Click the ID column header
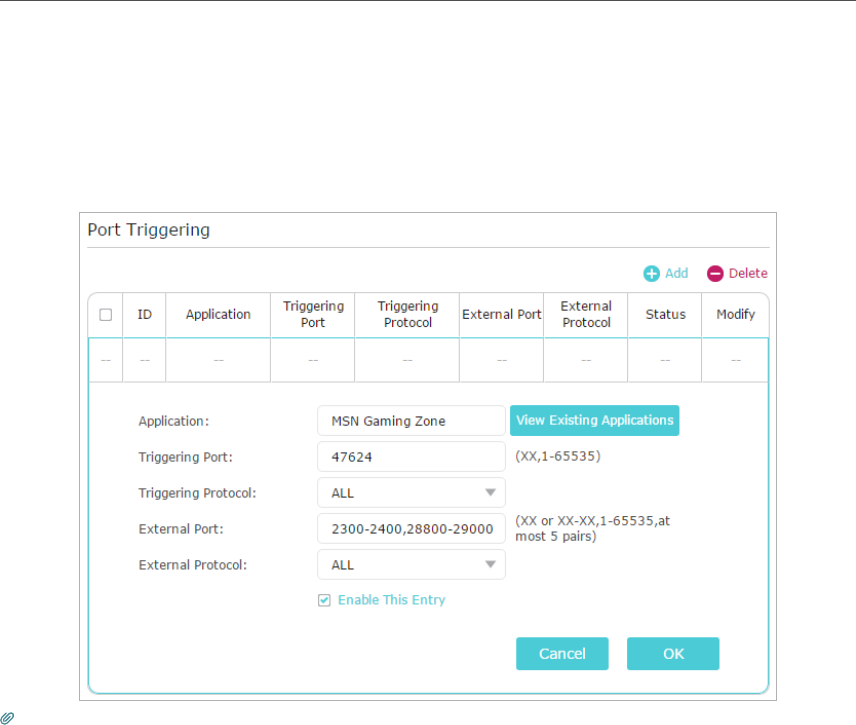 click(145, 314)
